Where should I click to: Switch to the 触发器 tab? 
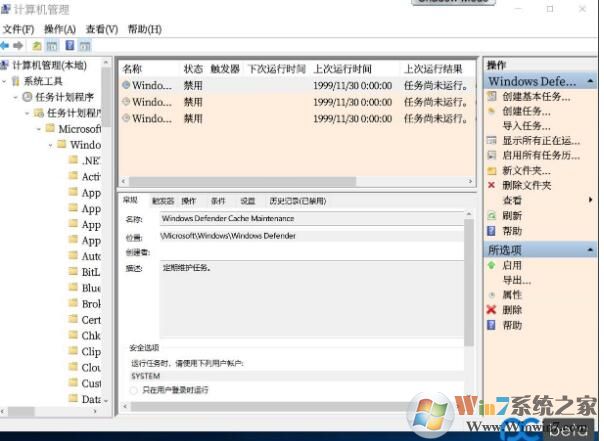(163, 201)
